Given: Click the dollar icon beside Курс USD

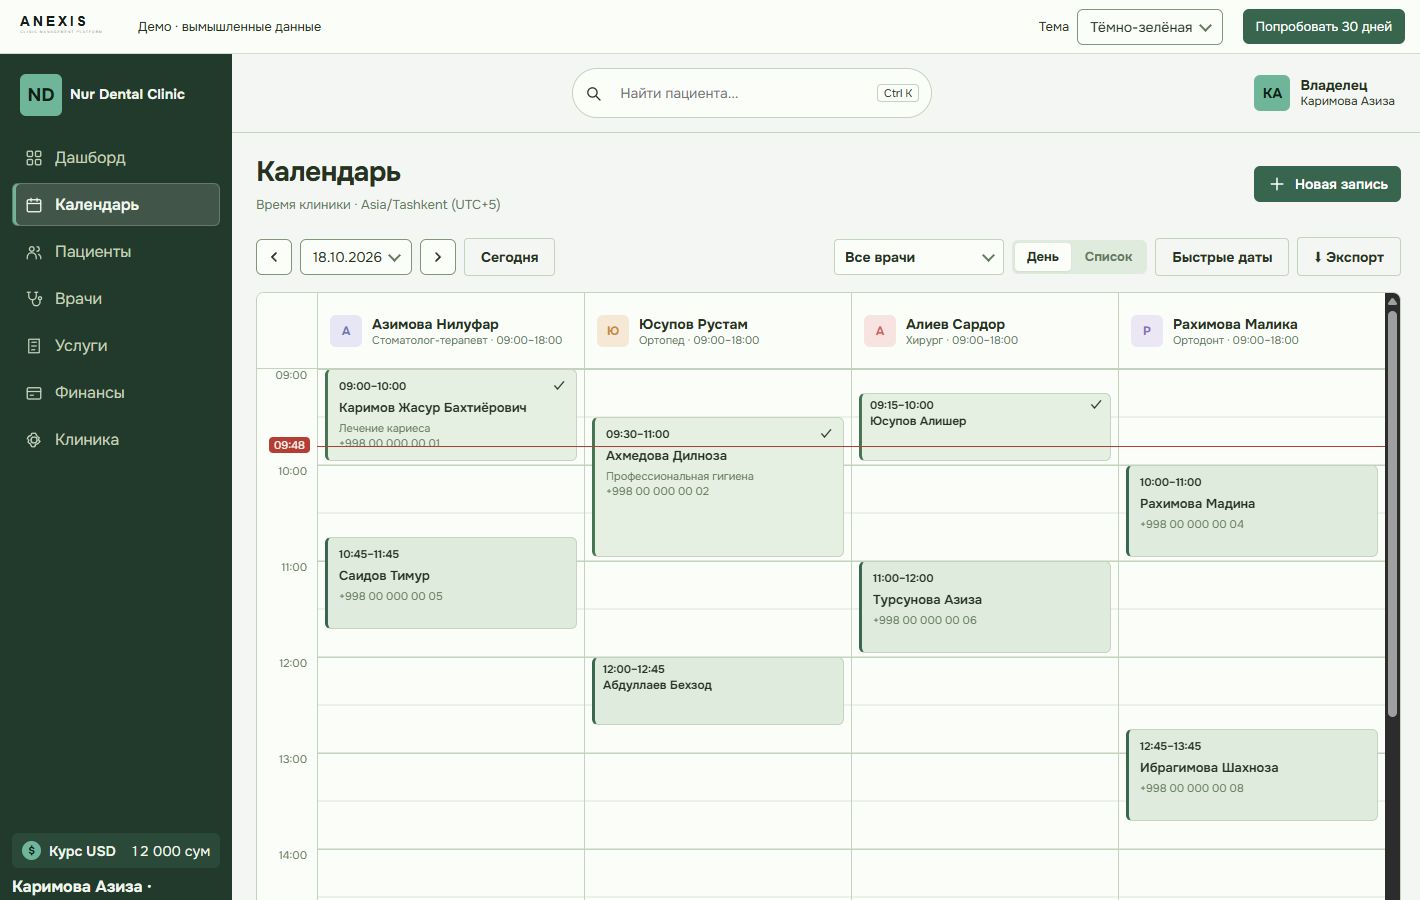Looking at the screenshot, I should (x=31, y=851).
